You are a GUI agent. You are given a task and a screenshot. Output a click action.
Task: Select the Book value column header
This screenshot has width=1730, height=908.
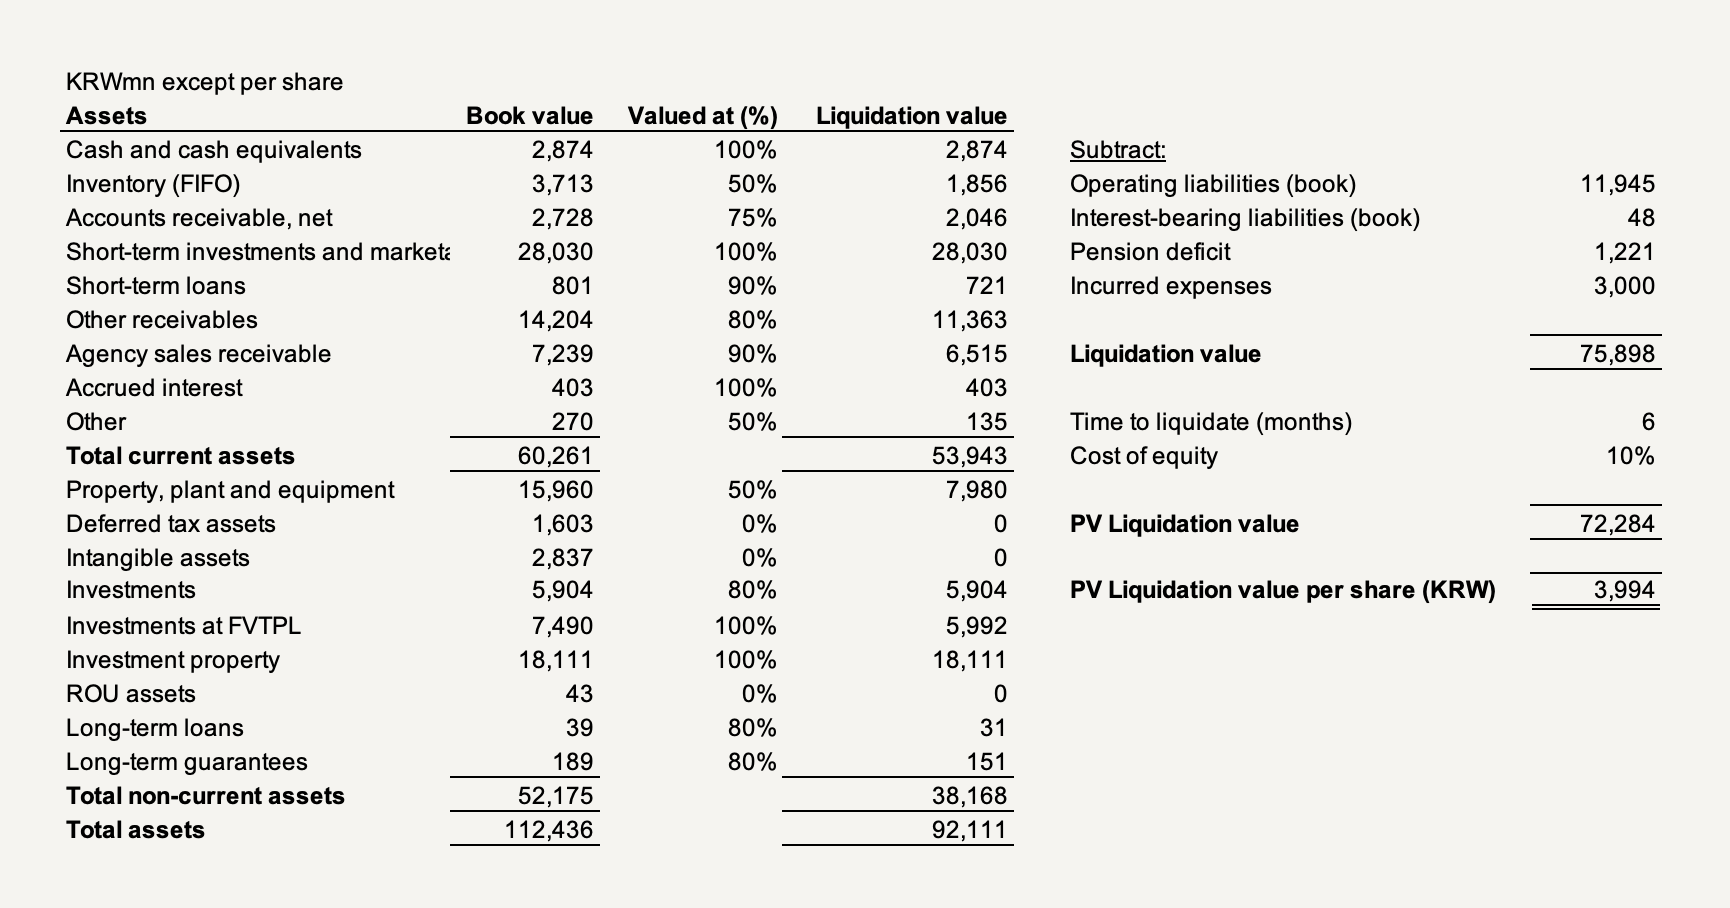(529, 116)
